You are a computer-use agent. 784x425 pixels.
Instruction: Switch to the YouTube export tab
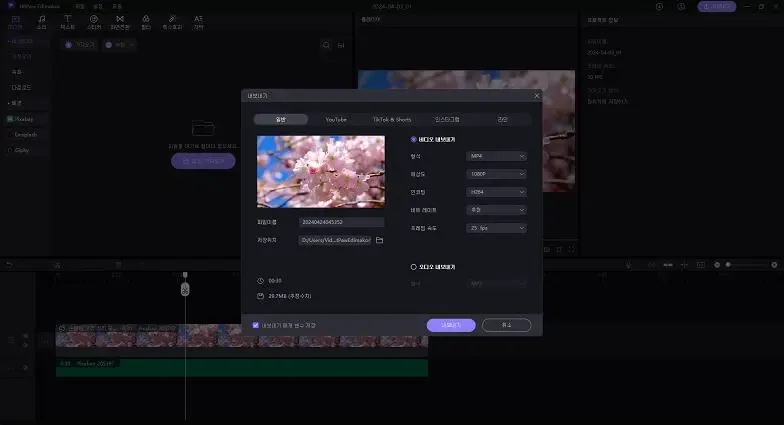point(336,119)
